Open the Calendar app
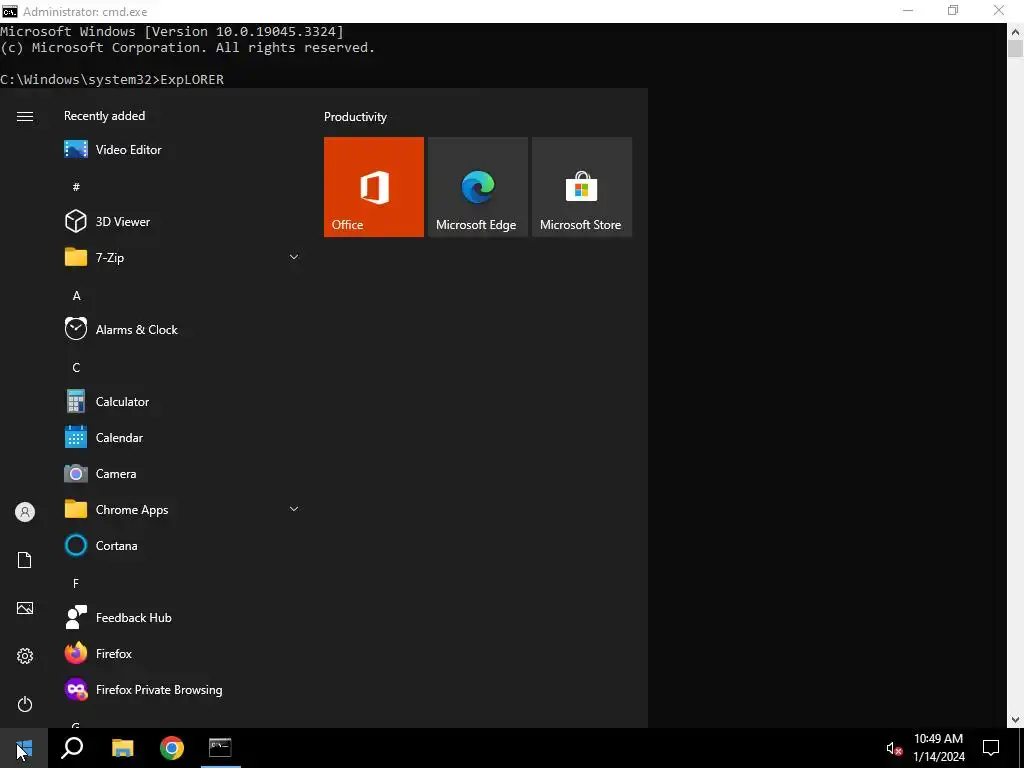 tap(182, 438)
